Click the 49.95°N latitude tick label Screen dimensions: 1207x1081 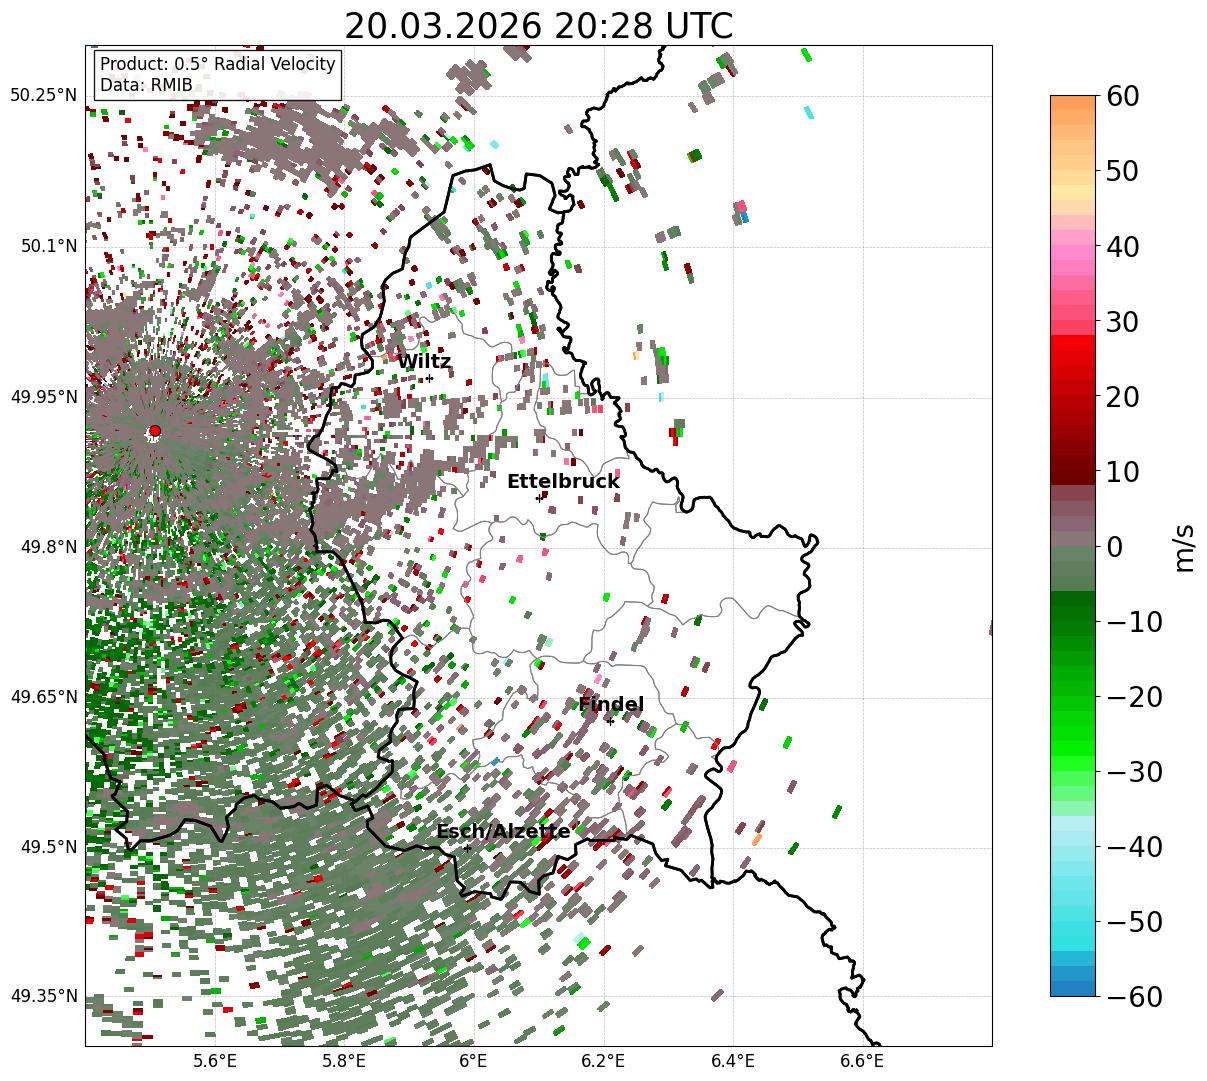click(43, 397)
